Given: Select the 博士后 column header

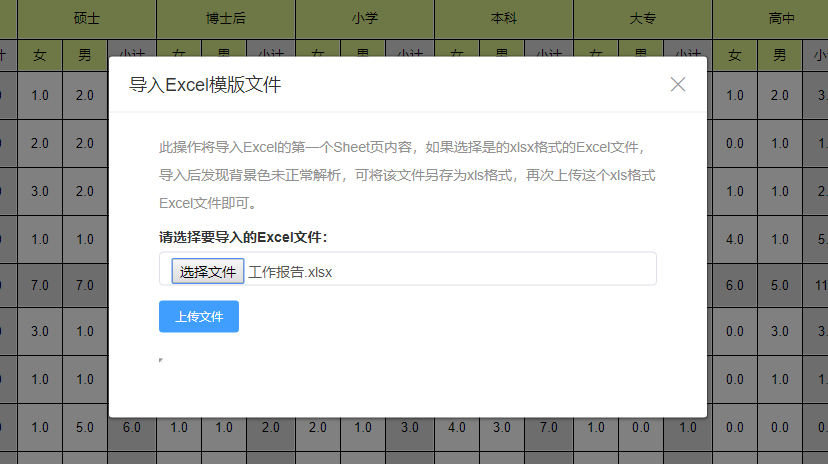Looking at the screenshot, I should point(226,18).
